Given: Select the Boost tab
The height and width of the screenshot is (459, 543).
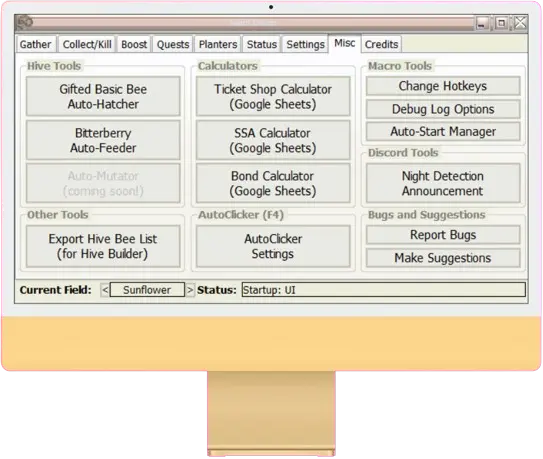Looking at the screenshot, I should tap(134, 44).
